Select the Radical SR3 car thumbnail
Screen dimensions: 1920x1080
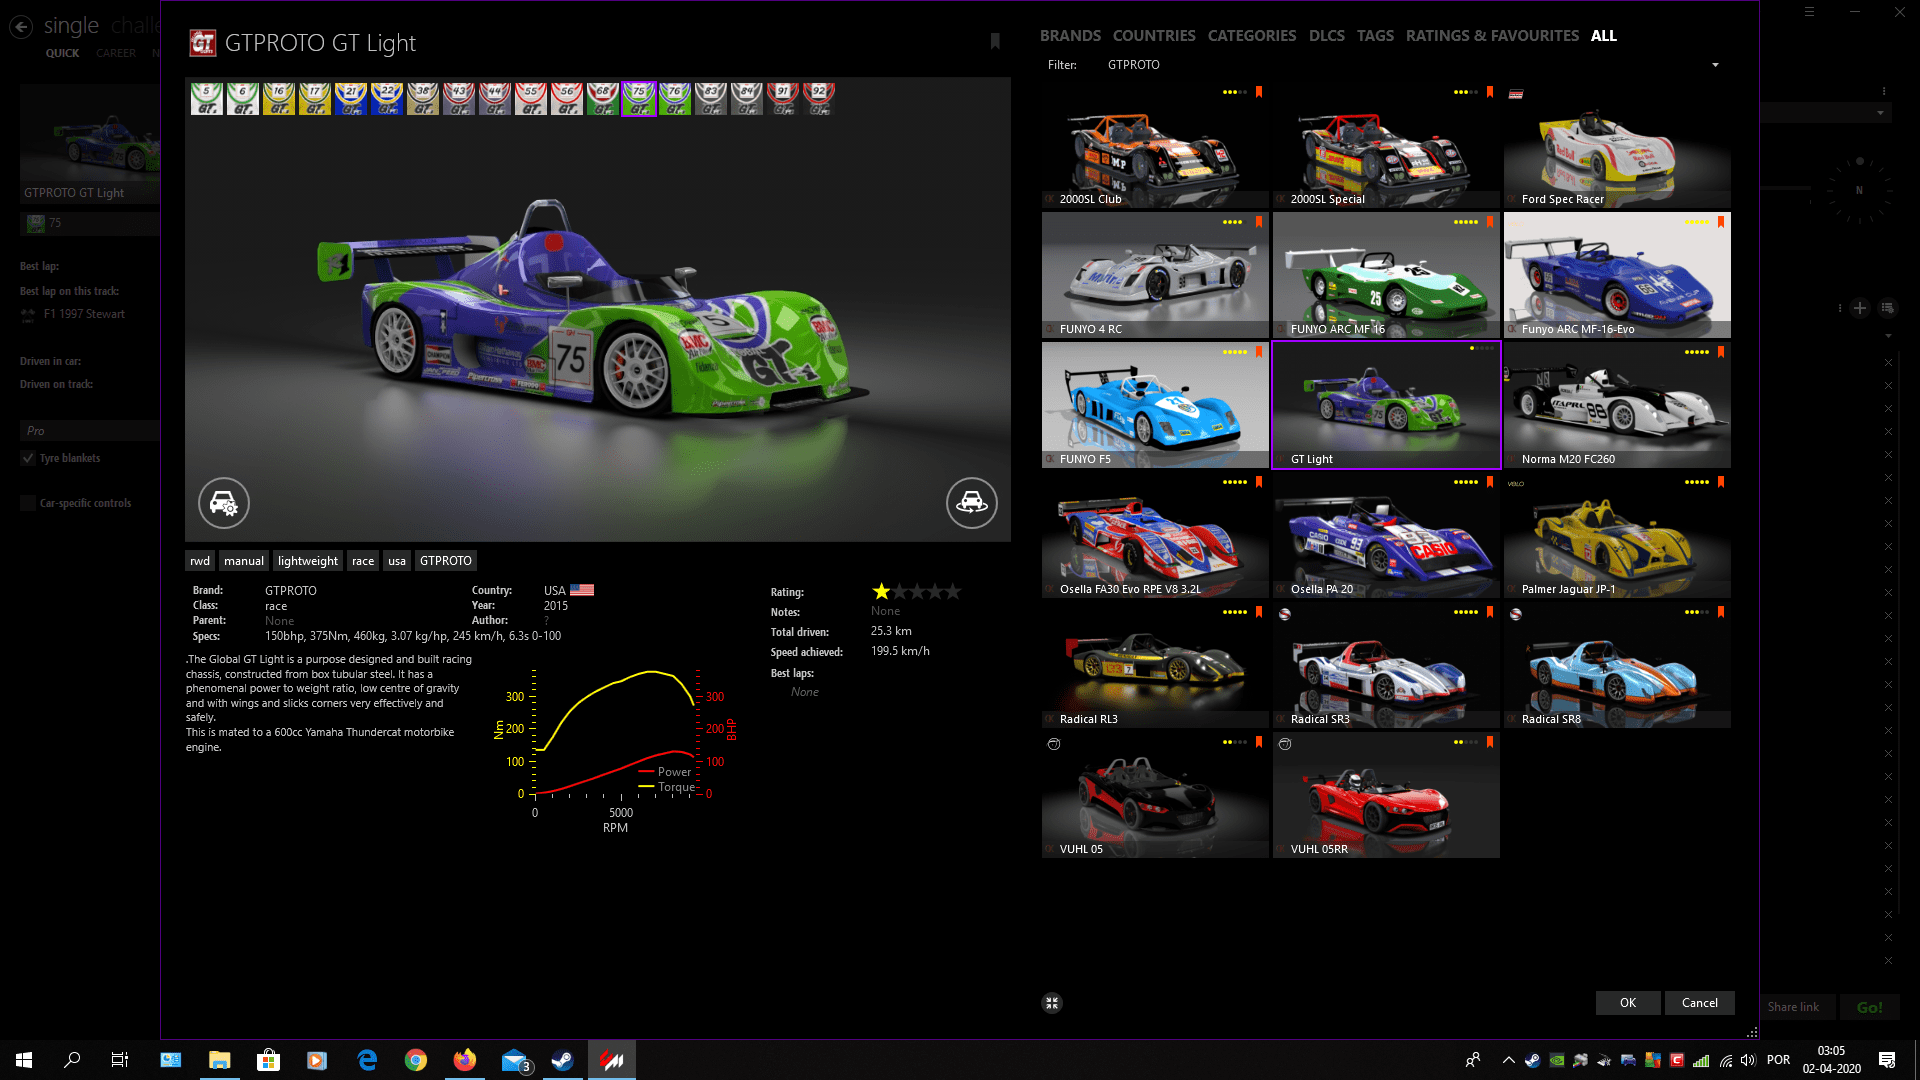(x=1386, y=665)
